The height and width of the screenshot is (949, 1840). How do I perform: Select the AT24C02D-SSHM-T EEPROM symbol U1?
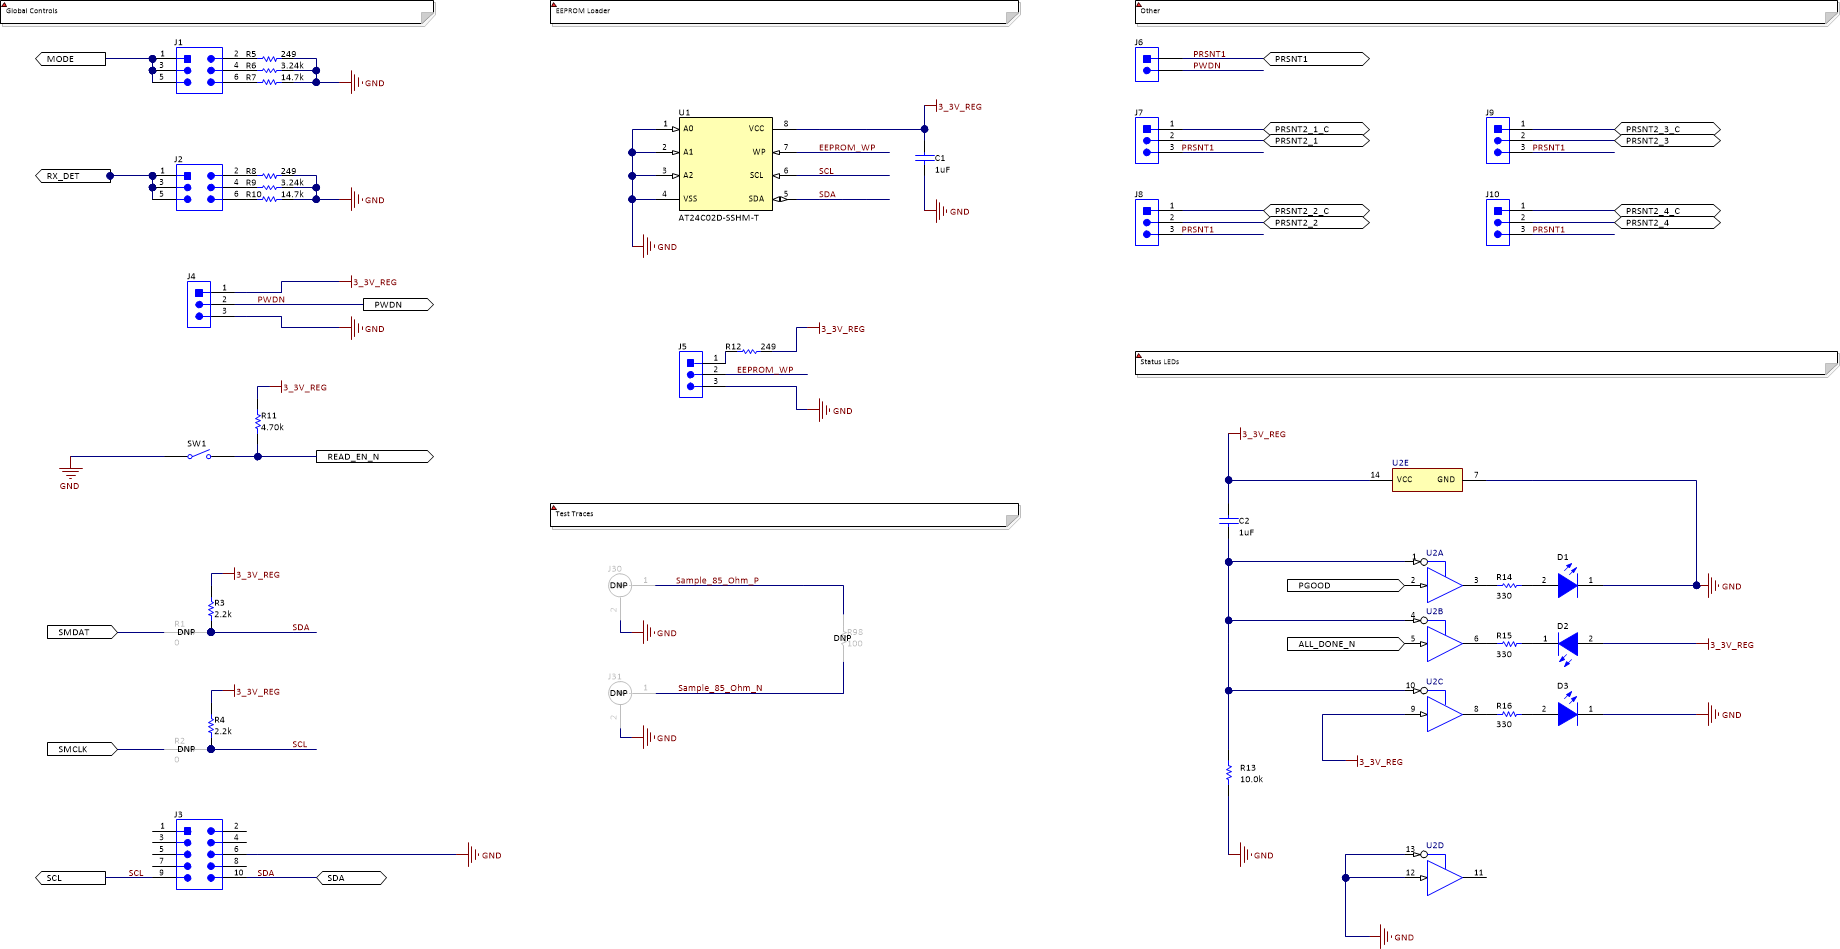pyautogui.click(x=728, y=165)
